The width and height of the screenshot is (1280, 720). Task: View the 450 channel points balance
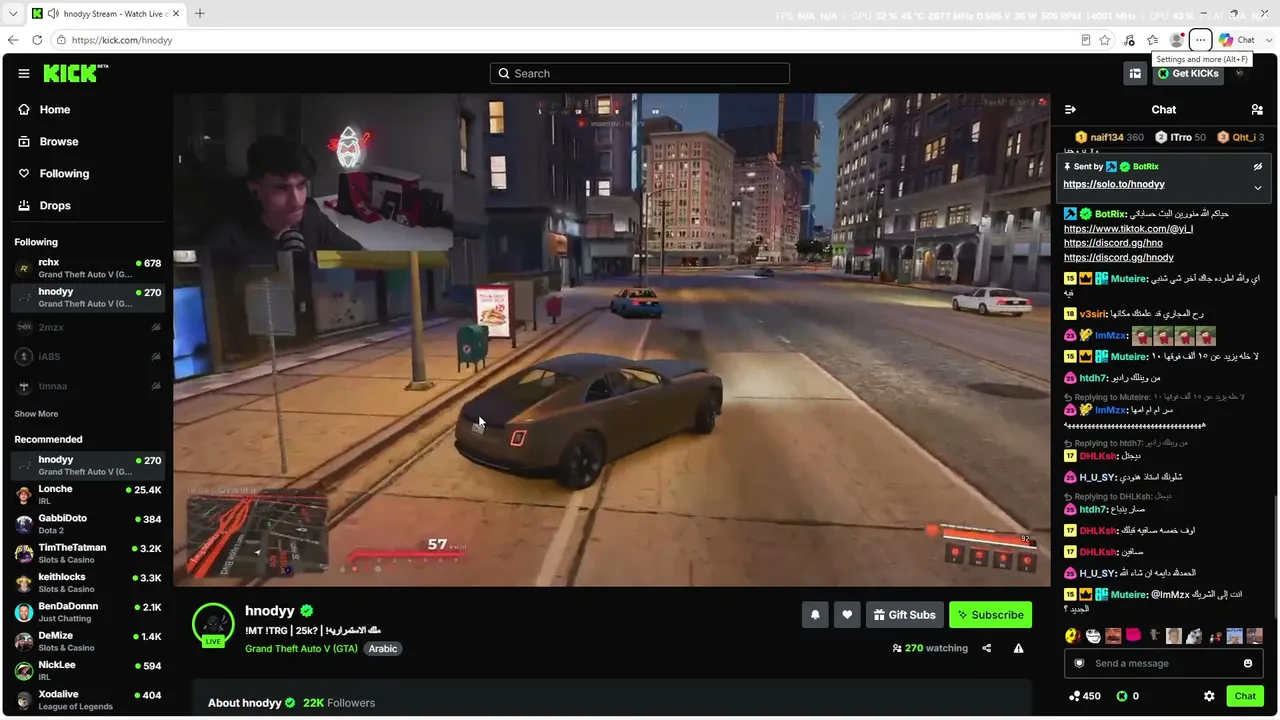point(1085,696)
